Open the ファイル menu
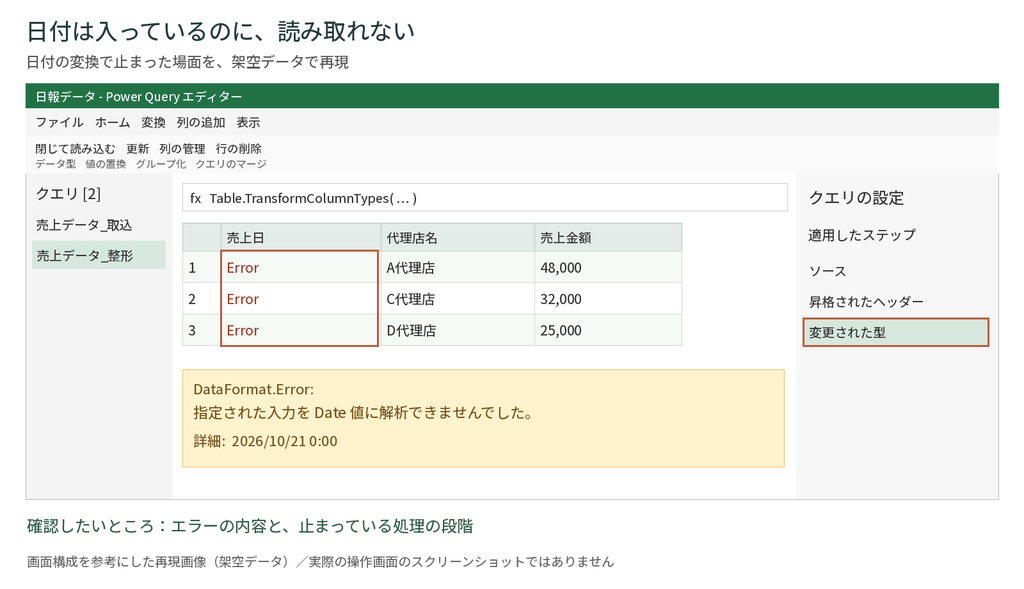Image resolution: width=1024 pixels, height=589 pixels. (59, 122)
